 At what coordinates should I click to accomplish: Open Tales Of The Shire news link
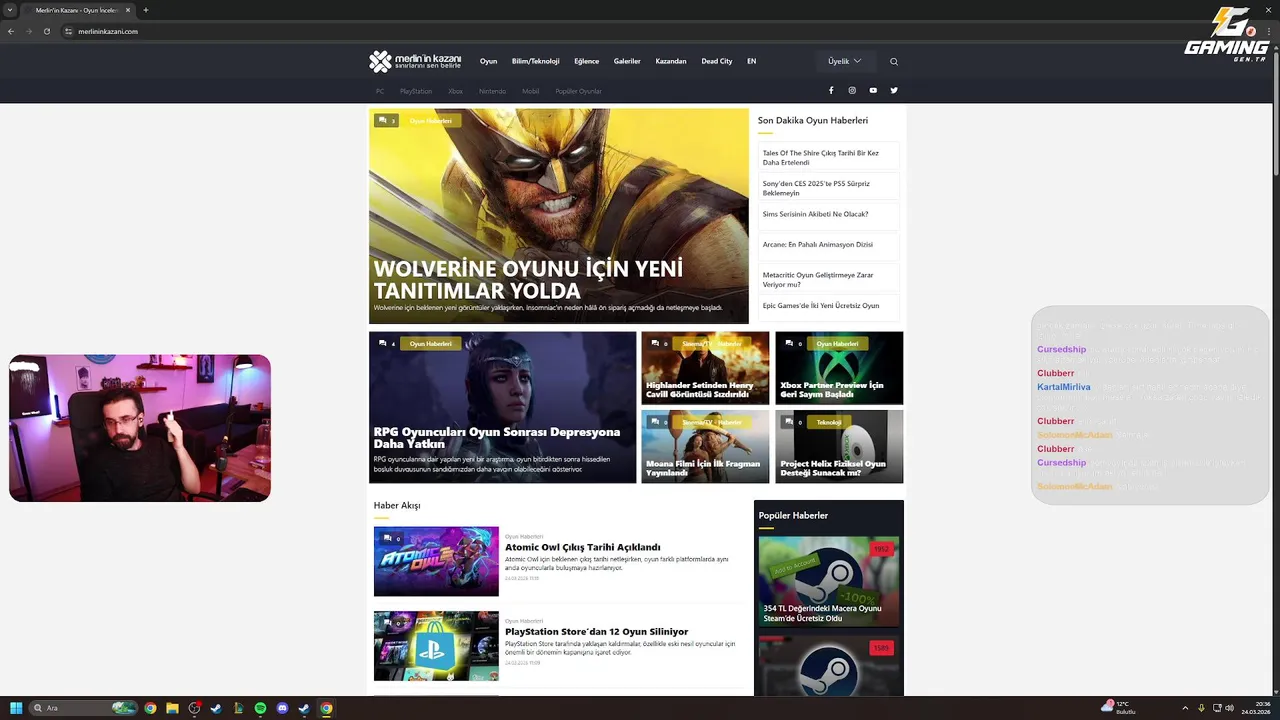(x=828, y=157)
